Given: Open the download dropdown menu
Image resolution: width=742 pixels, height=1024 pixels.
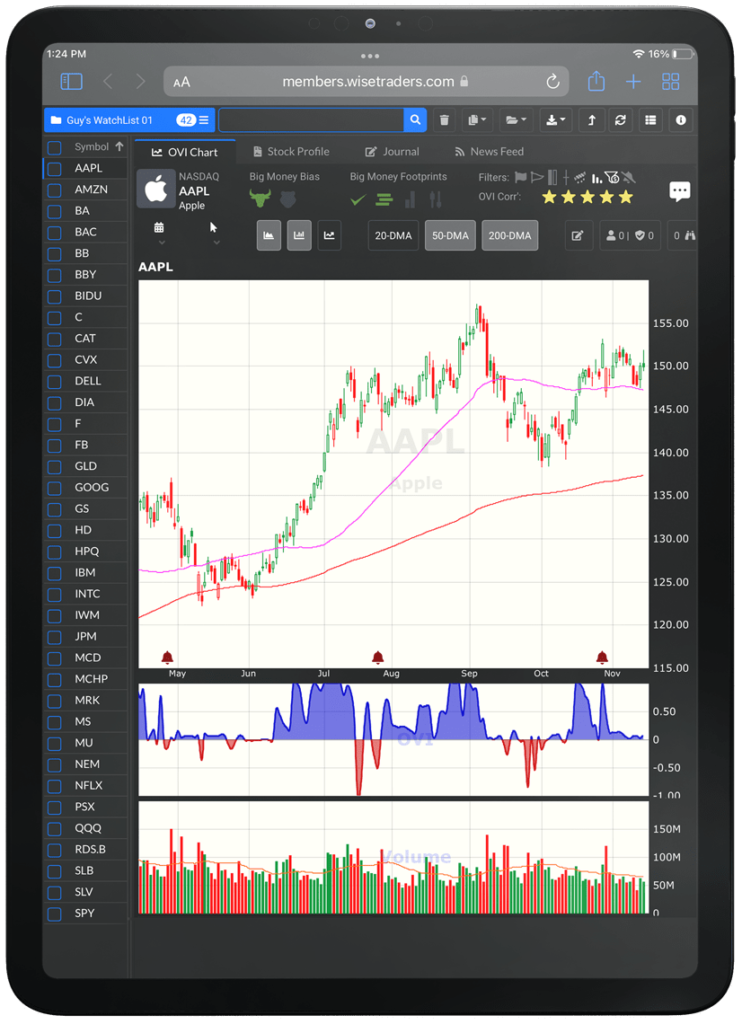Looking at the screenshot, I should click(556, 120).
